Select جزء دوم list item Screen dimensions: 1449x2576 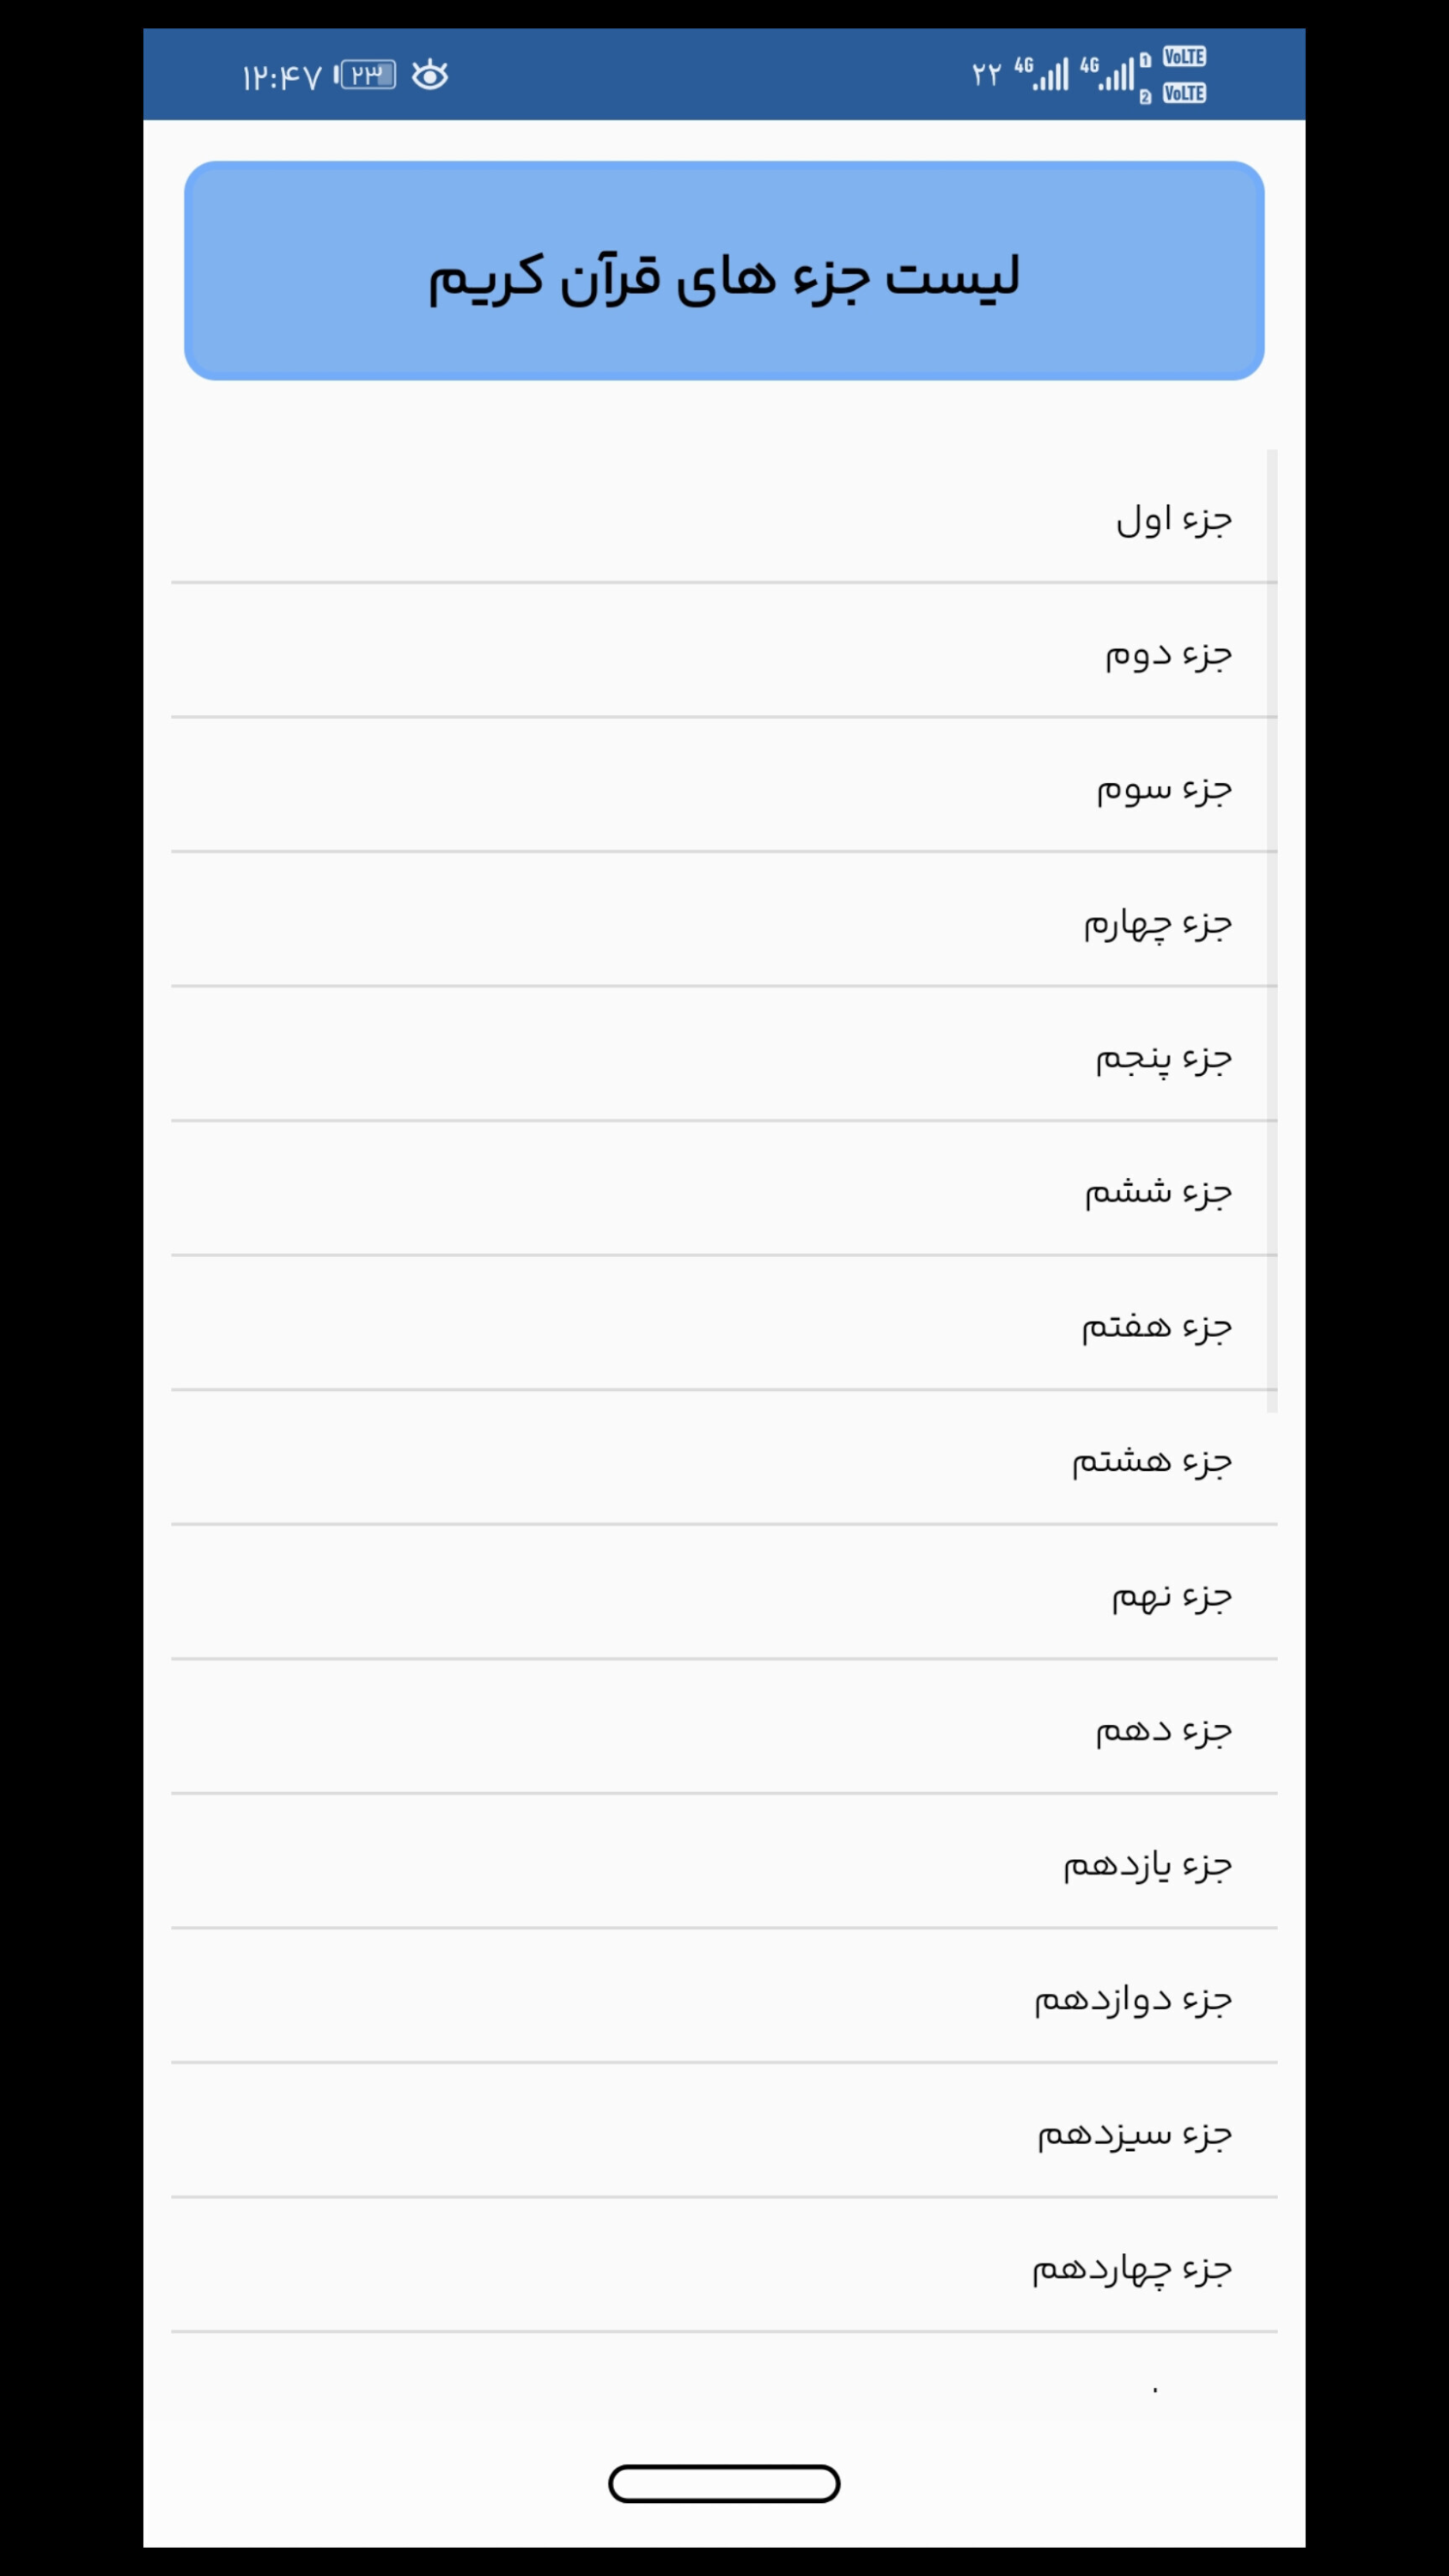(724, 654)
